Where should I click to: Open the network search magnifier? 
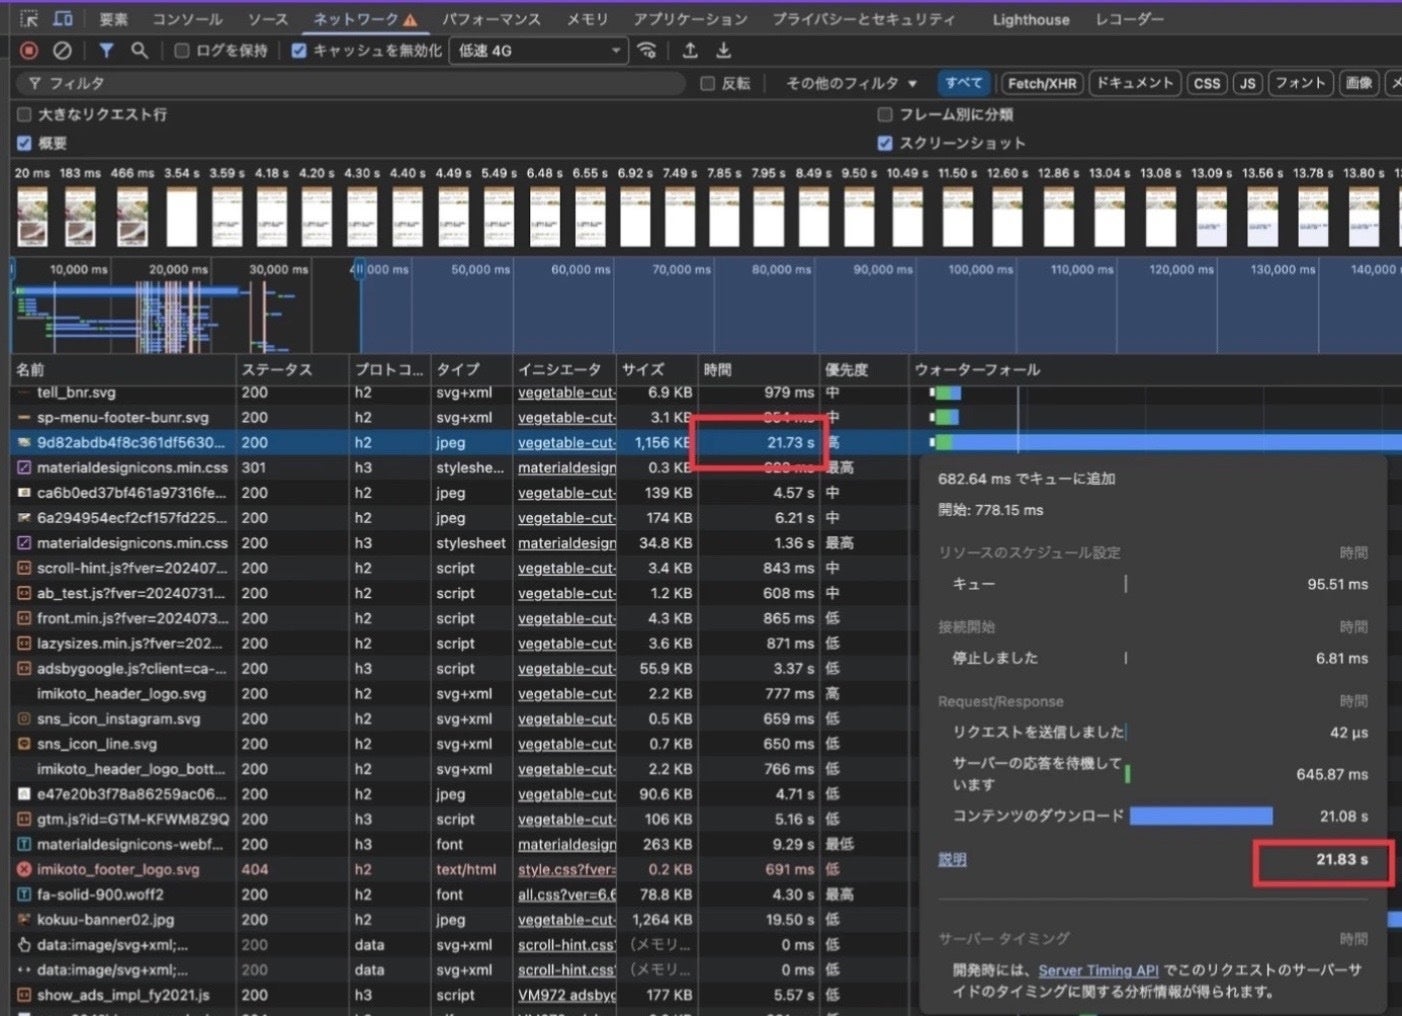[x=139, y=50]
